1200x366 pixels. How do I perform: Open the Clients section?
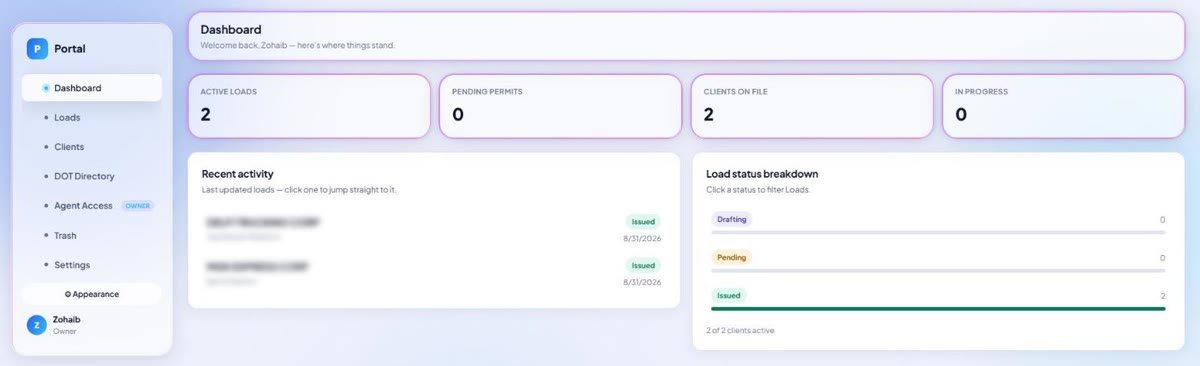coord(92,147)
